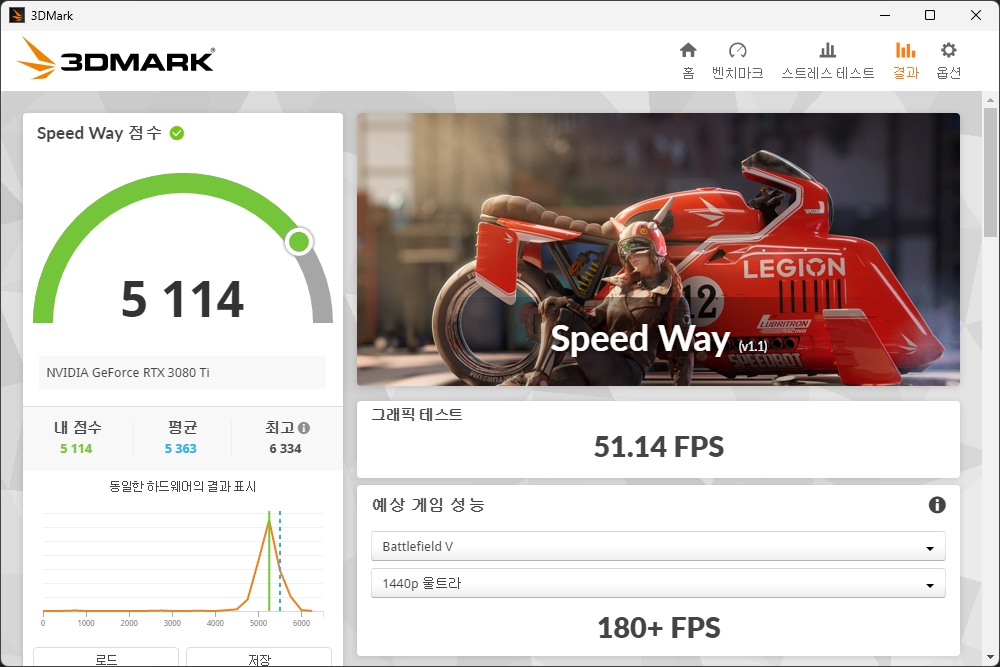The height and width of the screenshot is (667, 1000).
Task: Click the 180+ FPS estimate
Action: tap(659, 627)
